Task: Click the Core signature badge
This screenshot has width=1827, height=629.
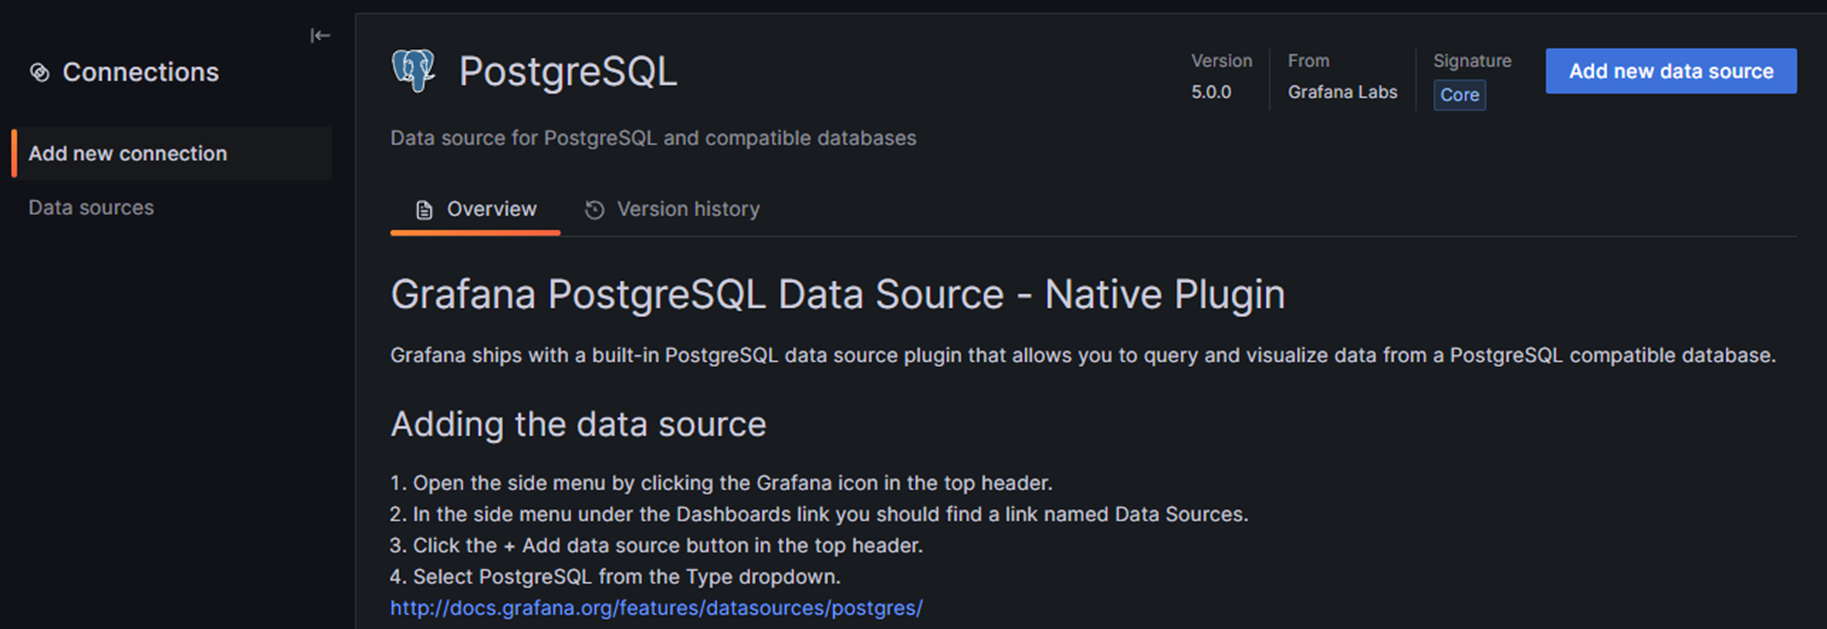Action: click(1459, 95)
